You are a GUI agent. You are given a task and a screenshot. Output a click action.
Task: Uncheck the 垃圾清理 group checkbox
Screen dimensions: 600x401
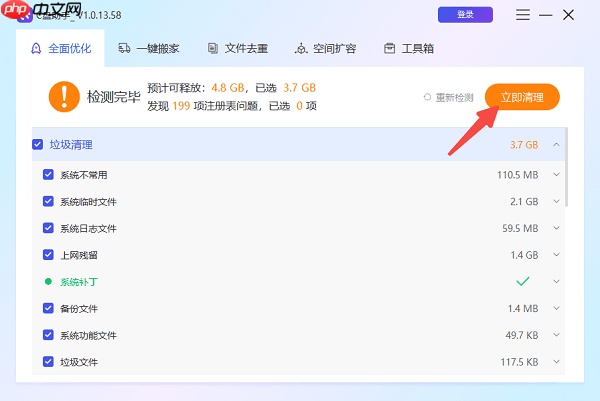coord(38,145)
